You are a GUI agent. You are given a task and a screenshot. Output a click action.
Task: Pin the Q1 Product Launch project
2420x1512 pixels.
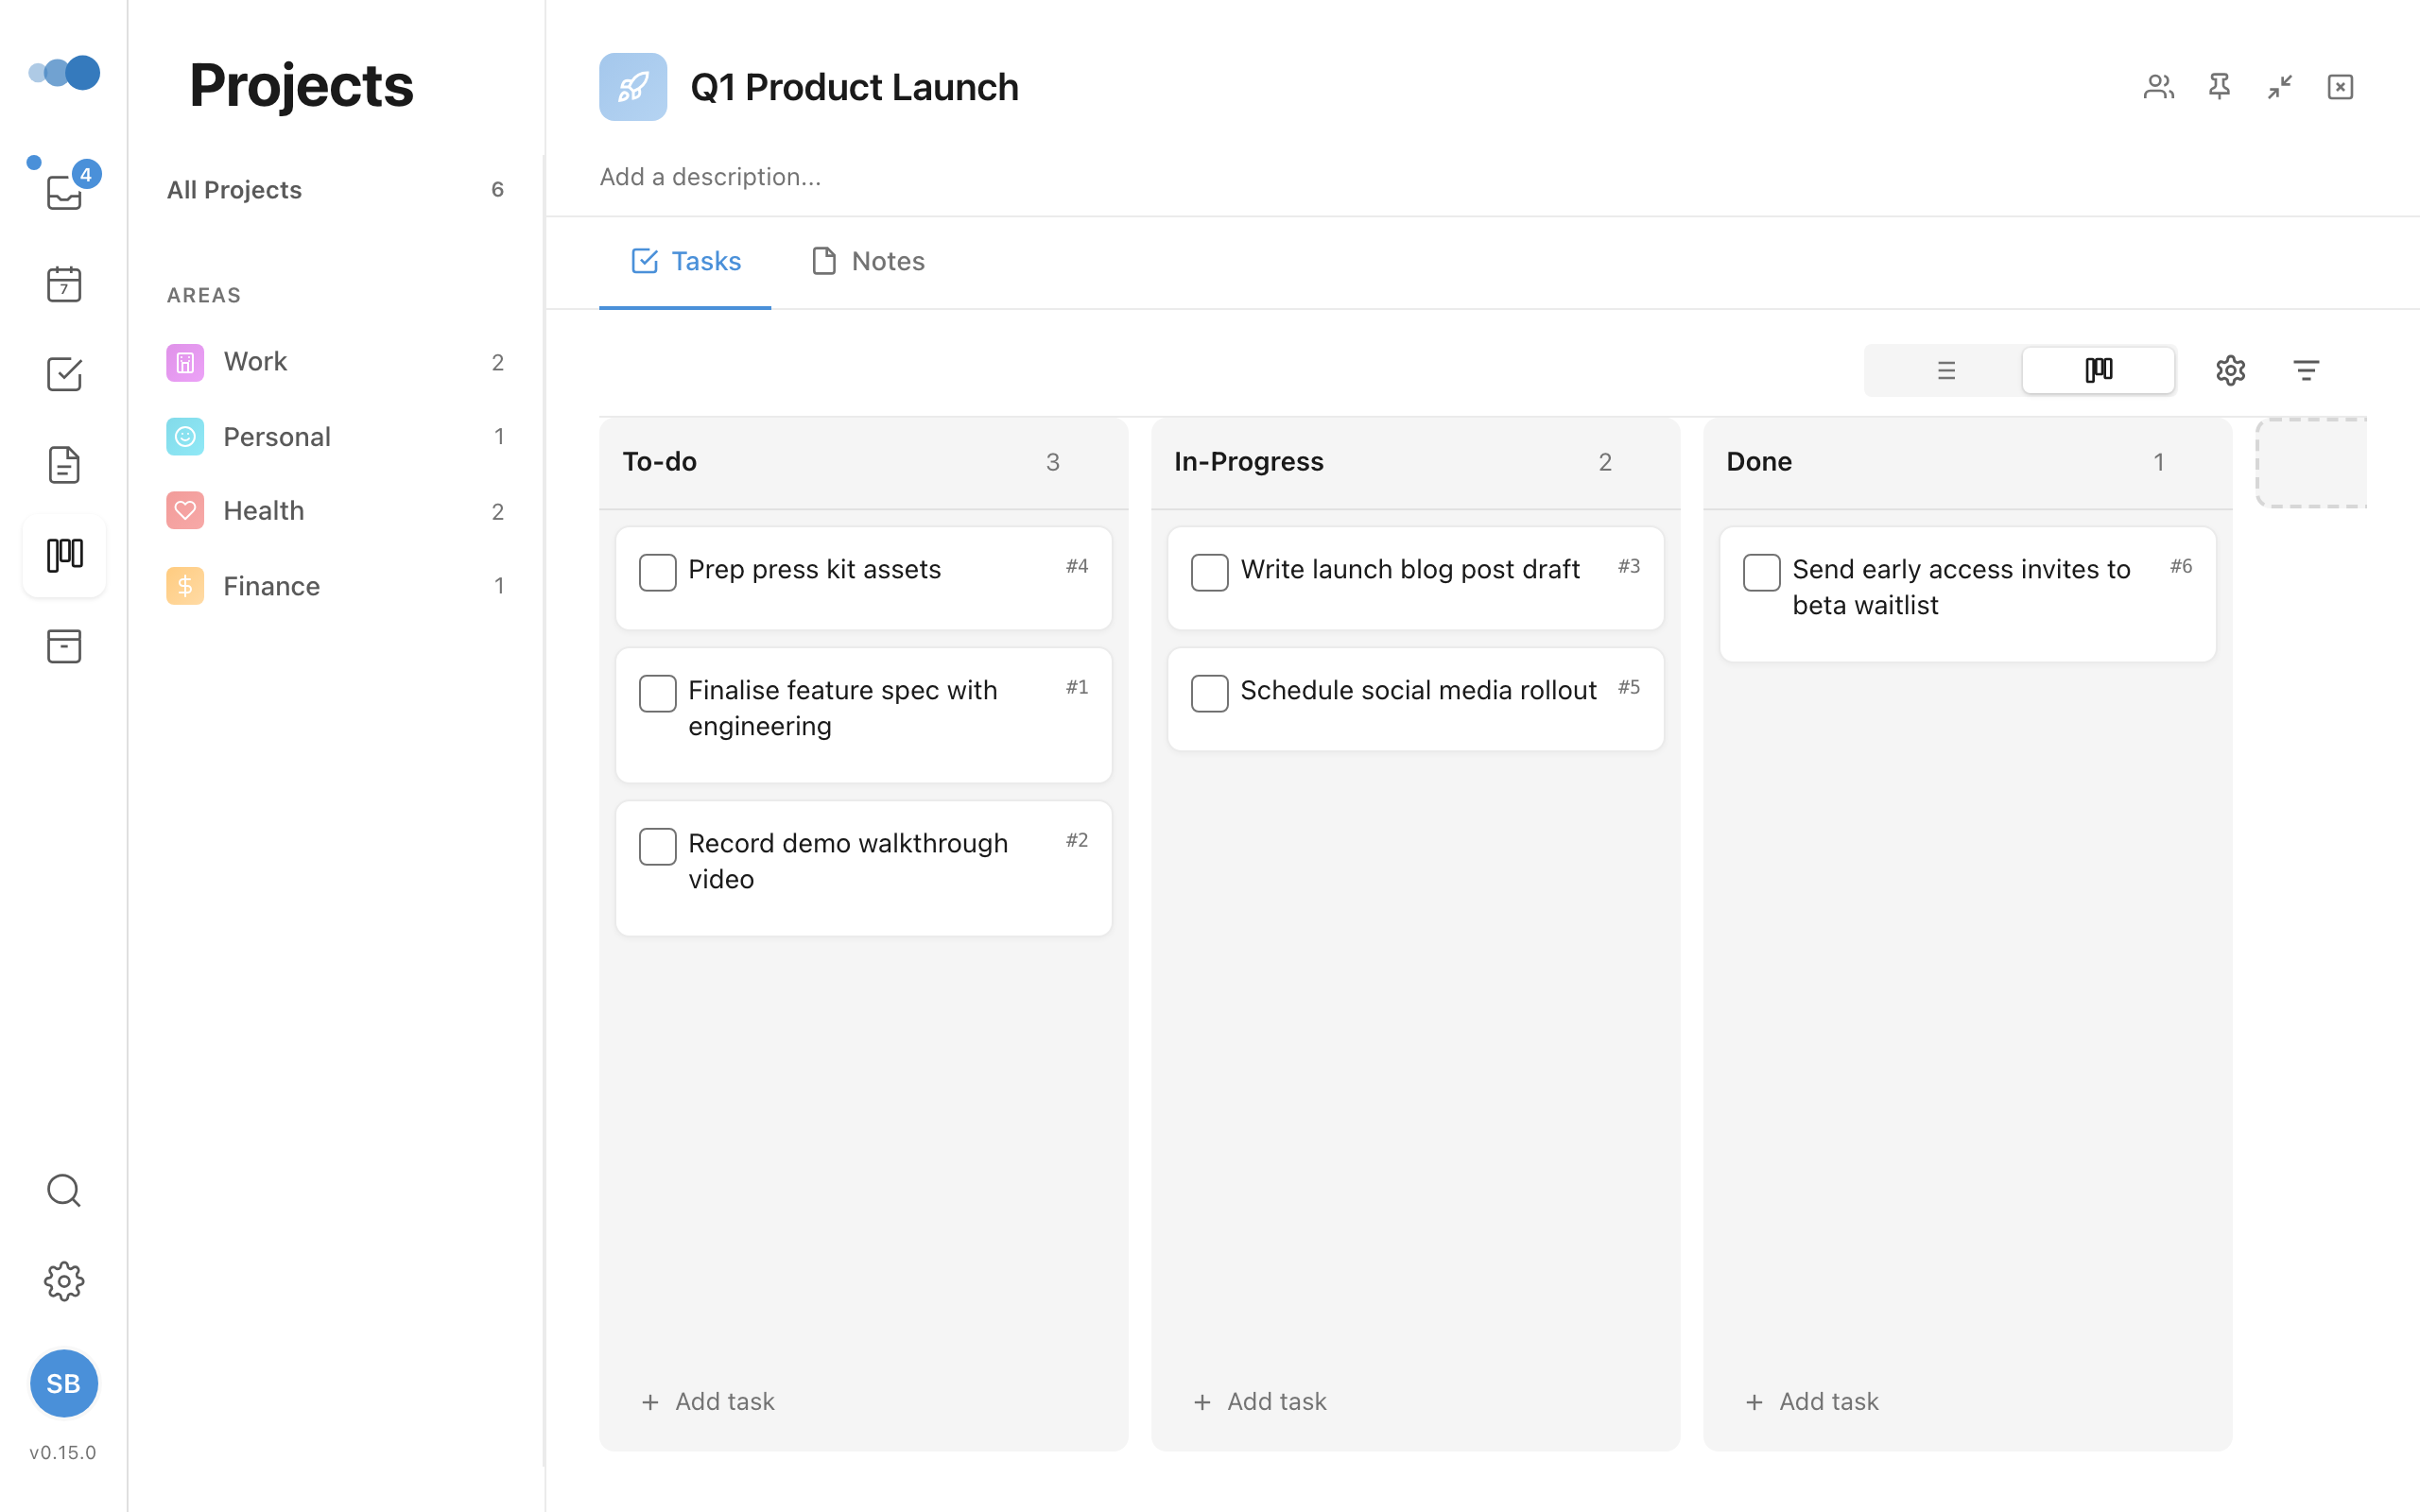click(x=2219, y=87)
